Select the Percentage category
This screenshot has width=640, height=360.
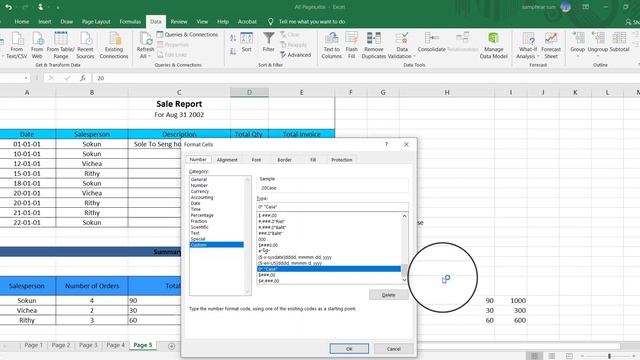pyautogui.click(x=202, y=215)
